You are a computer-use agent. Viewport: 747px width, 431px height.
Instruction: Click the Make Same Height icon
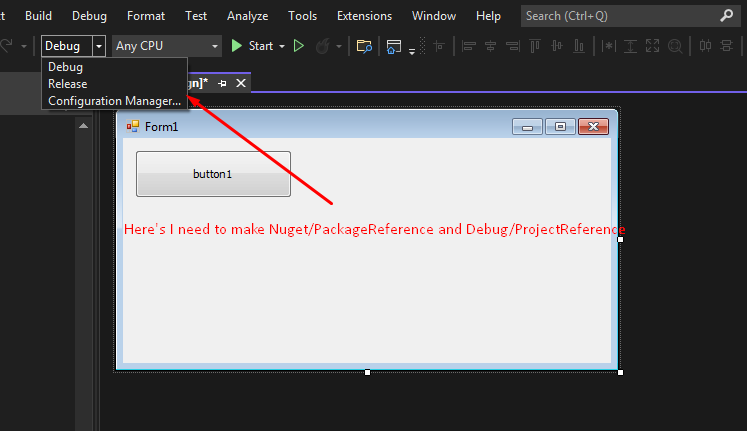coord(630,46)
